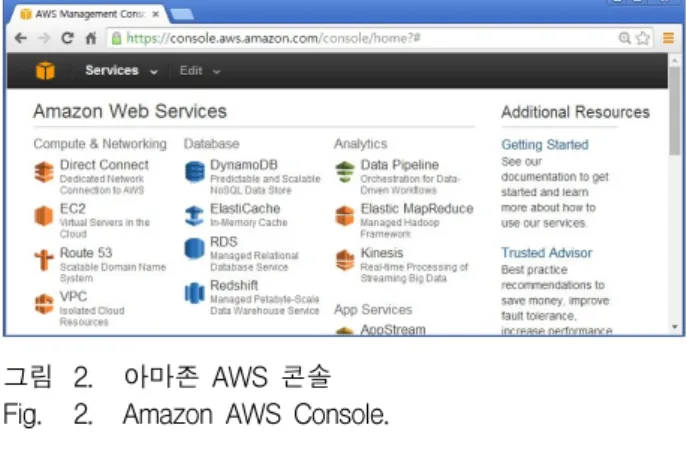Click the Direct Connect service link

(104, 165)
